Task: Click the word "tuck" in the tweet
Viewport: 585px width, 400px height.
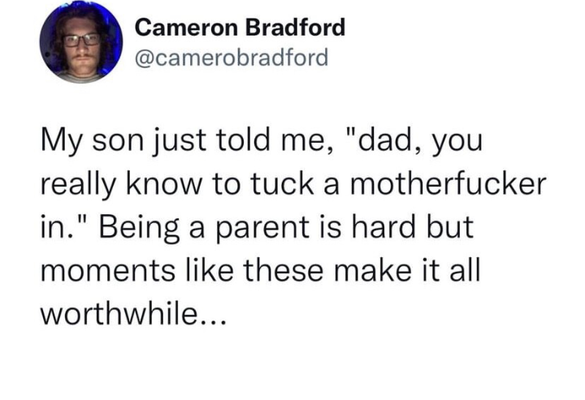Action: tap(282, 184)
